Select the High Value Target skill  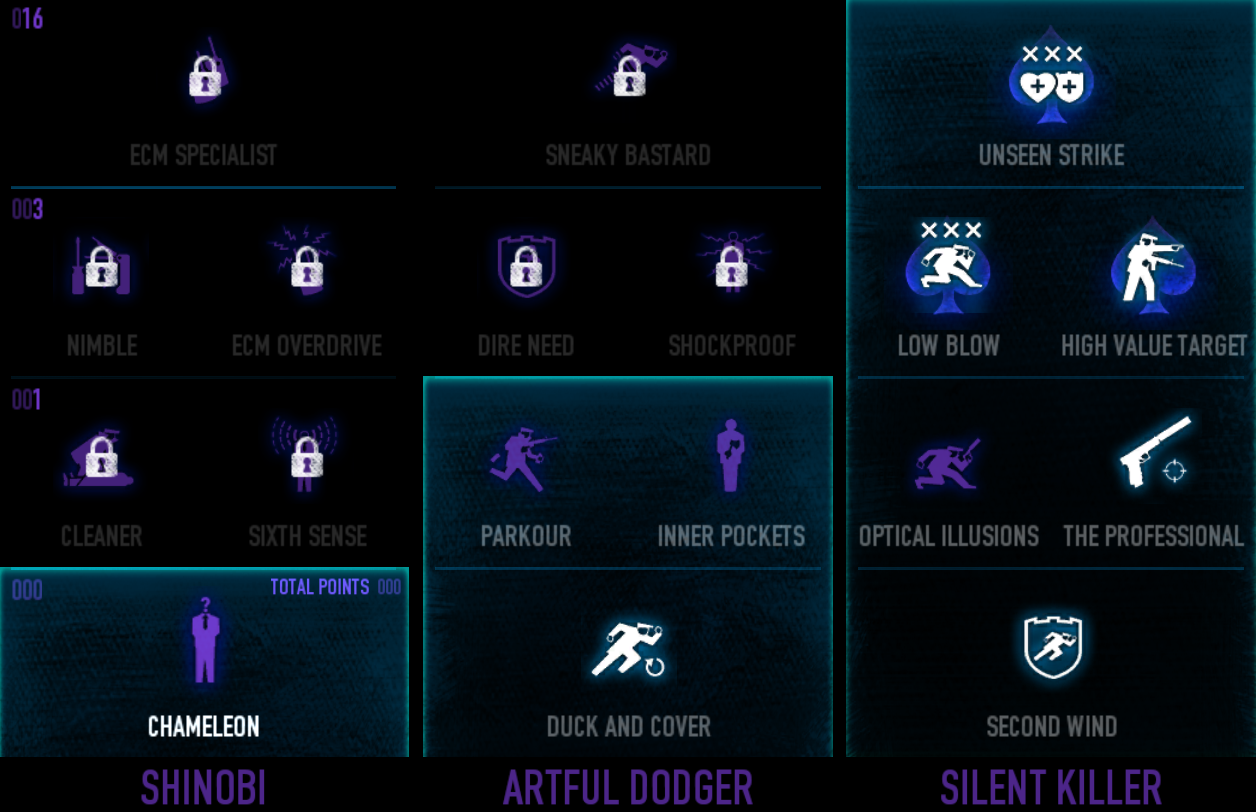1153,263
